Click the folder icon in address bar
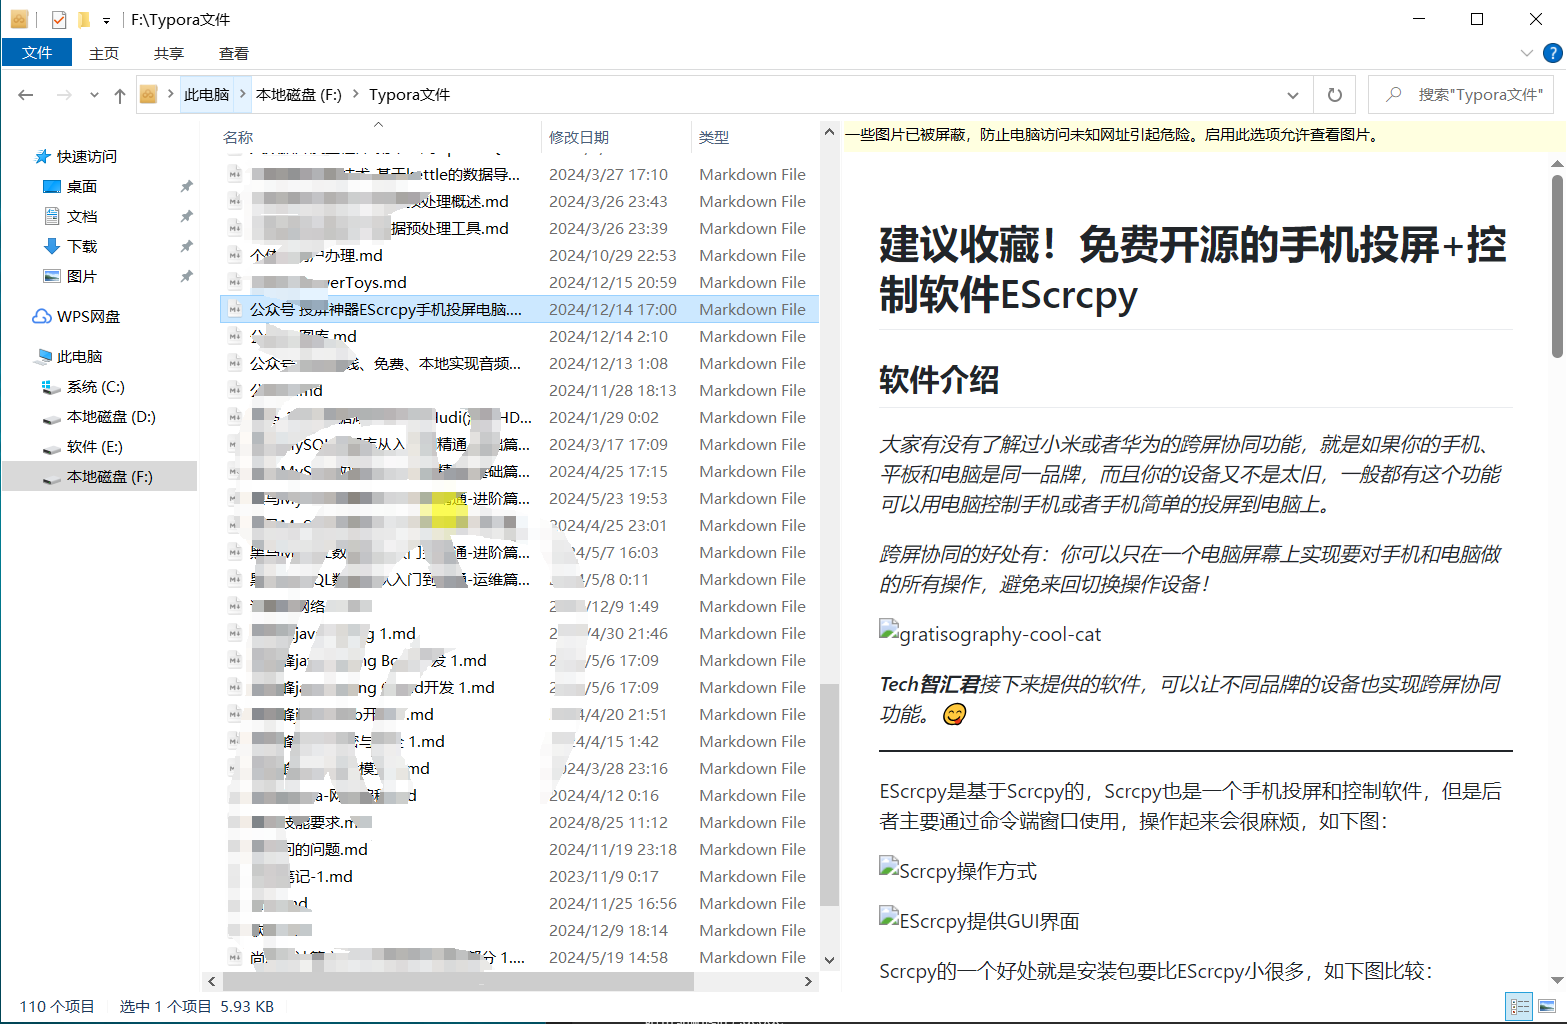Viewport: 1567px width, 1024px height. point(148,95)
